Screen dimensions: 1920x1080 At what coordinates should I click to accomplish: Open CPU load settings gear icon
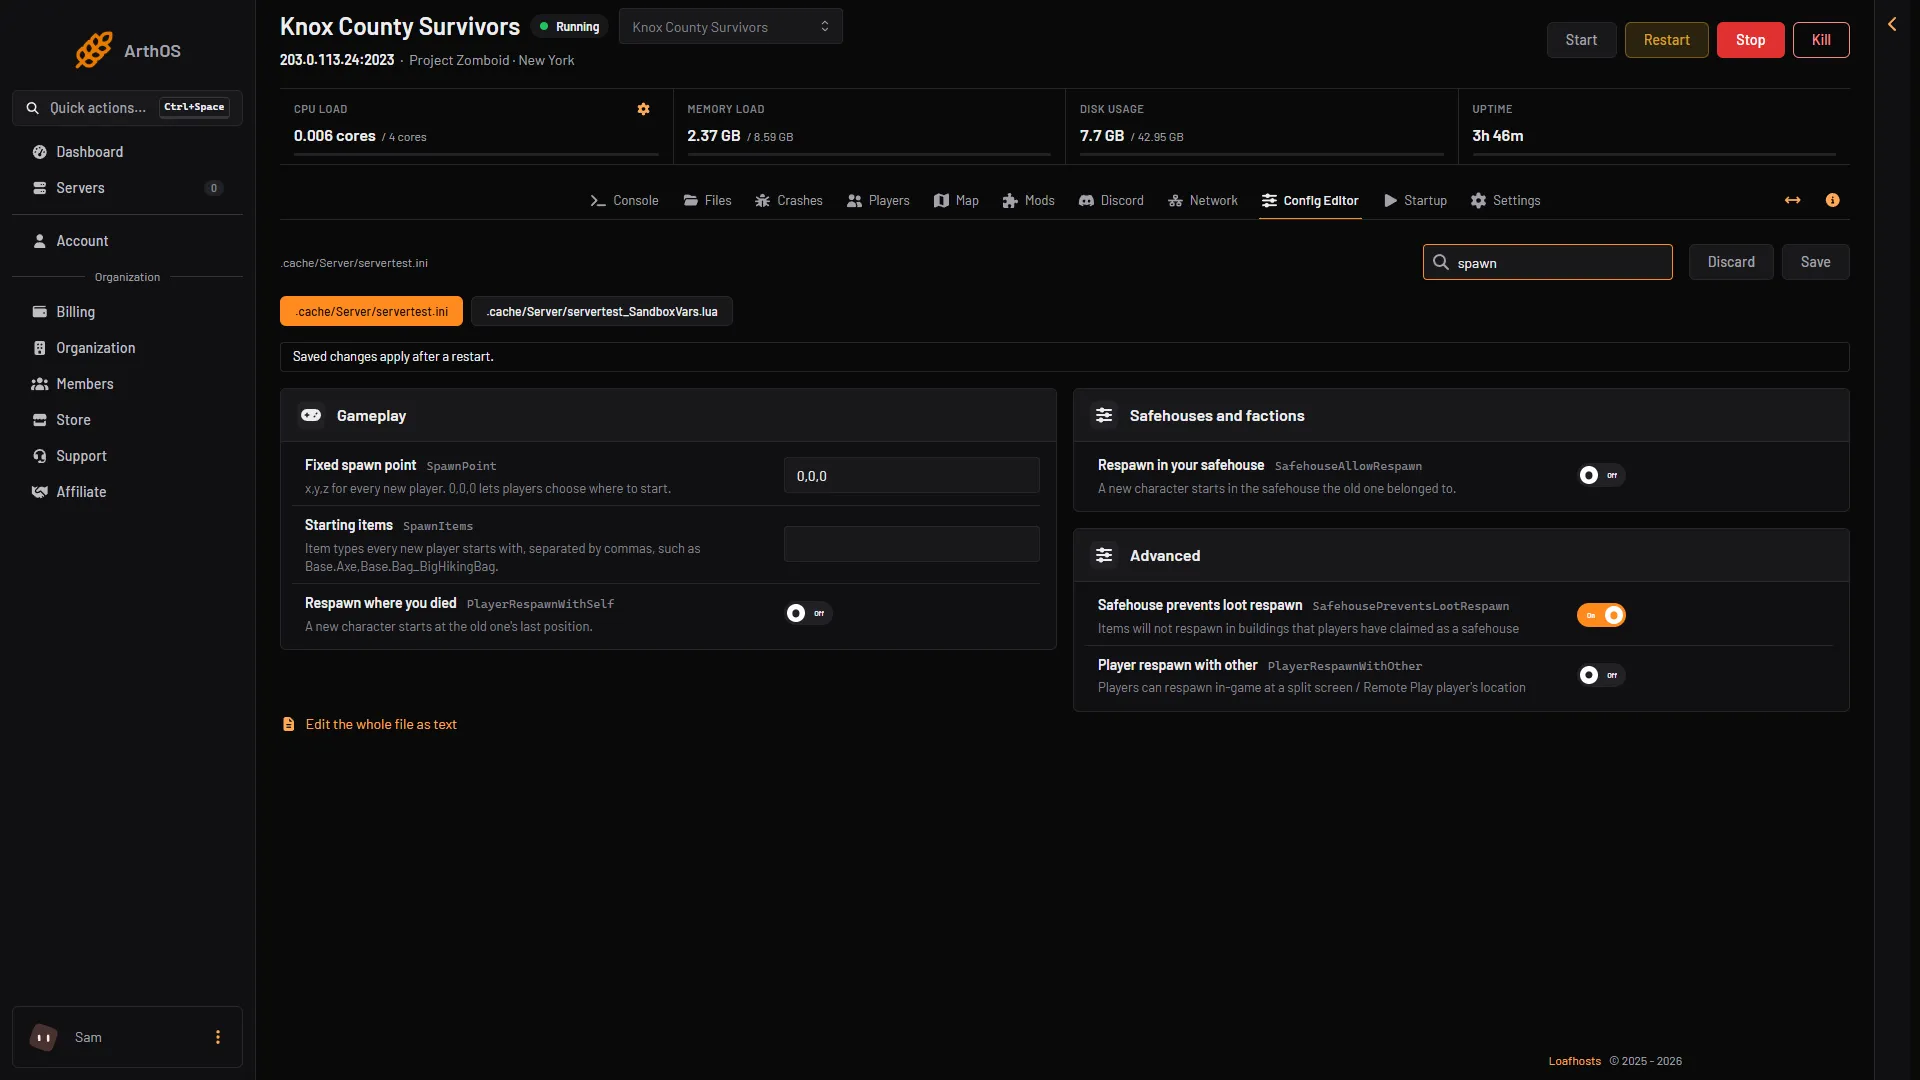643,109
